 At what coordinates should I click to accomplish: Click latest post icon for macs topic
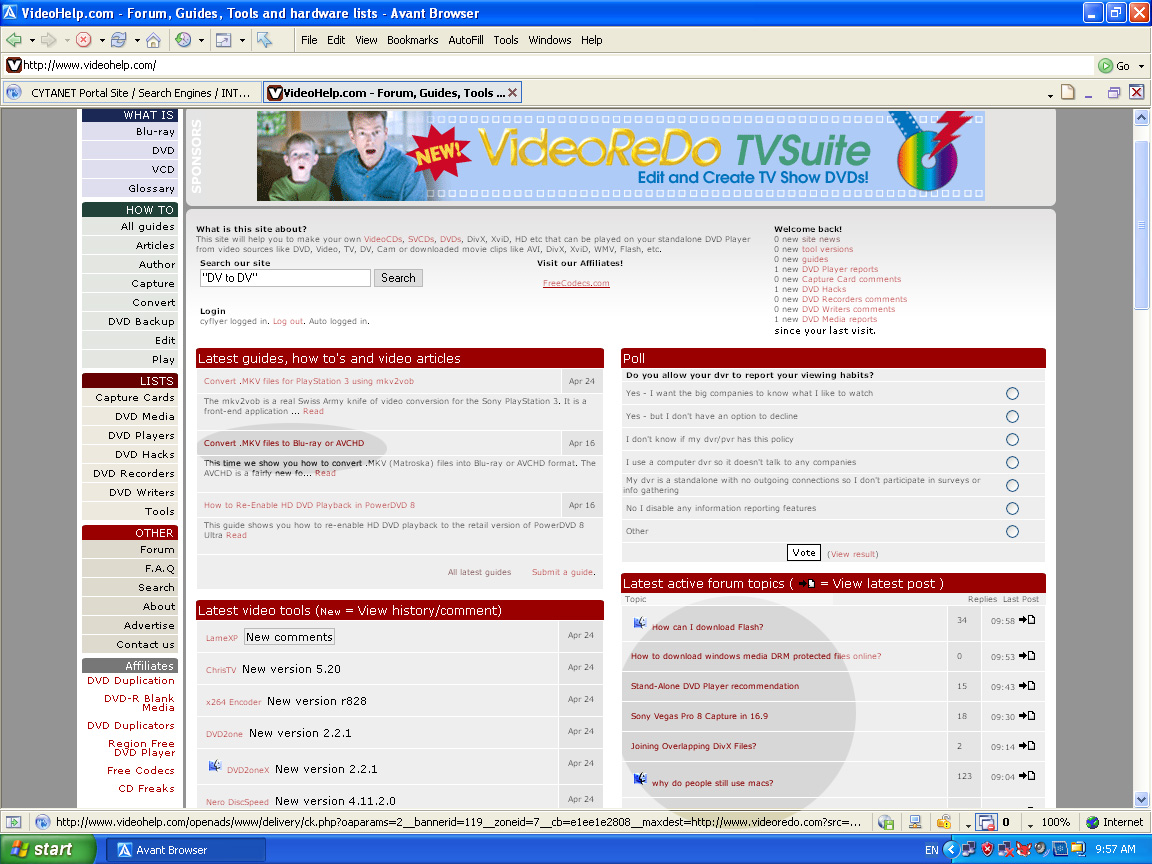(x=1027, y=776)
